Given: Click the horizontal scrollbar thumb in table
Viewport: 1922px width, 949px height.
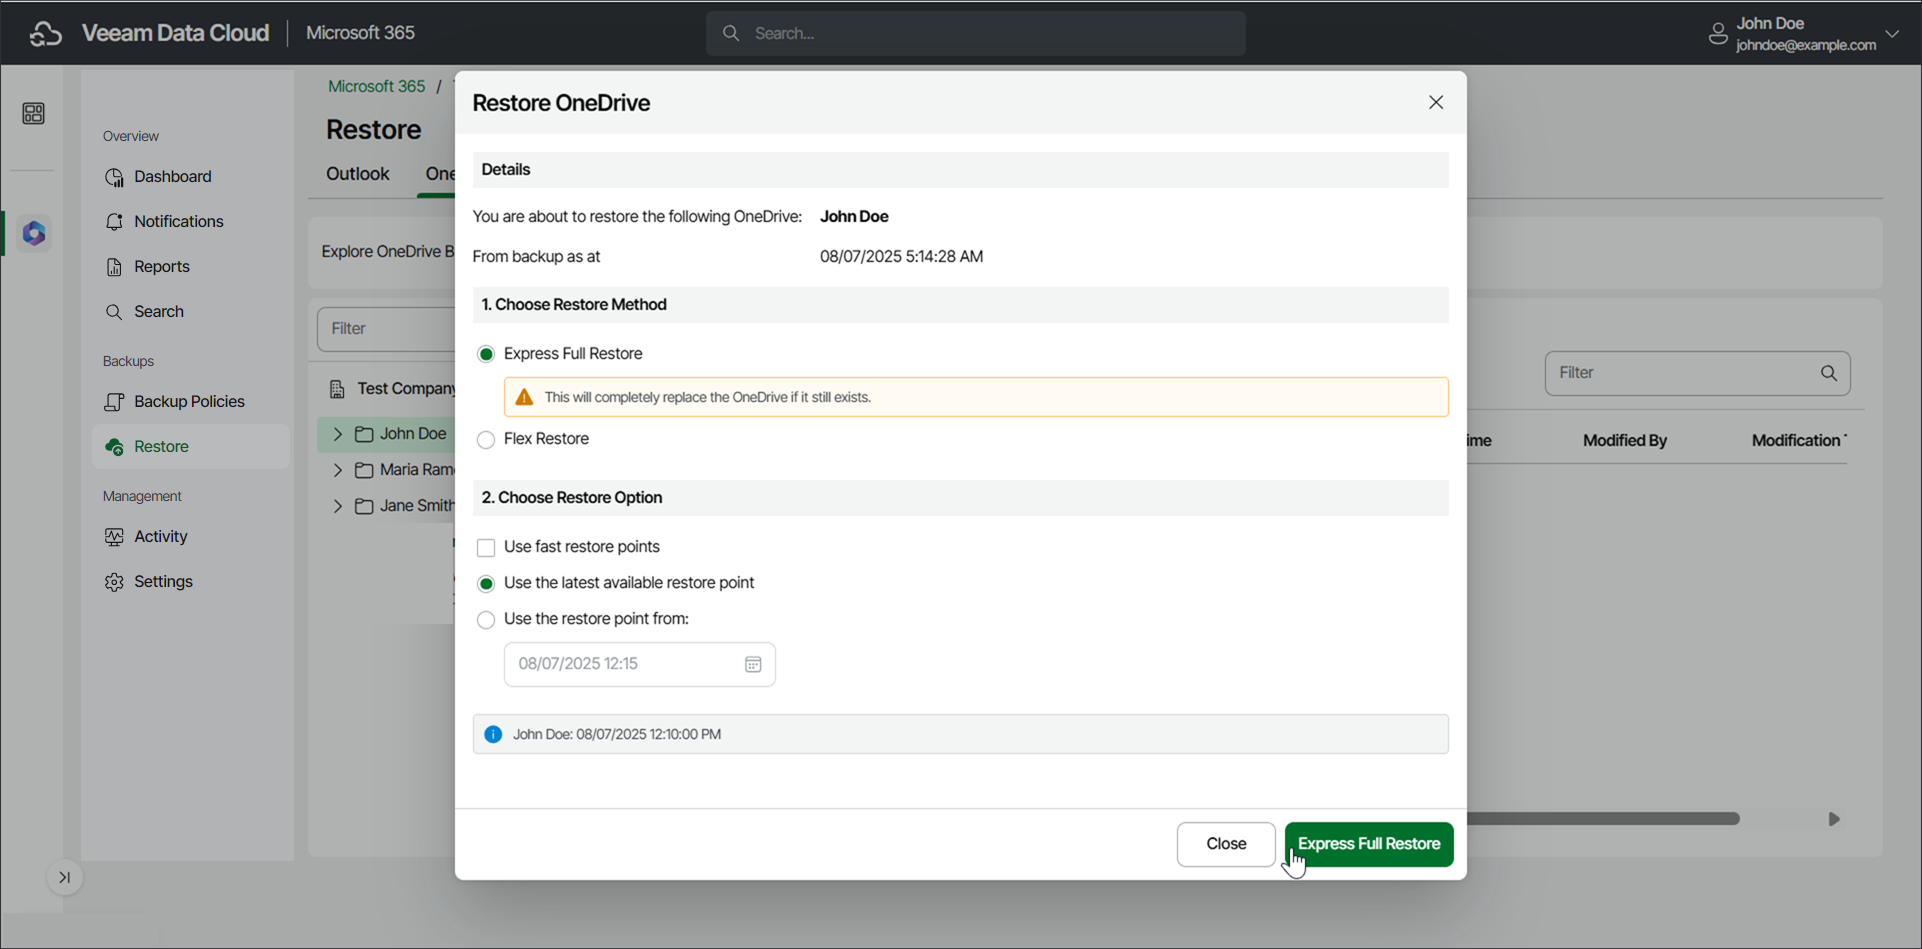Looking at the screenshot, I should (1603, 819).
